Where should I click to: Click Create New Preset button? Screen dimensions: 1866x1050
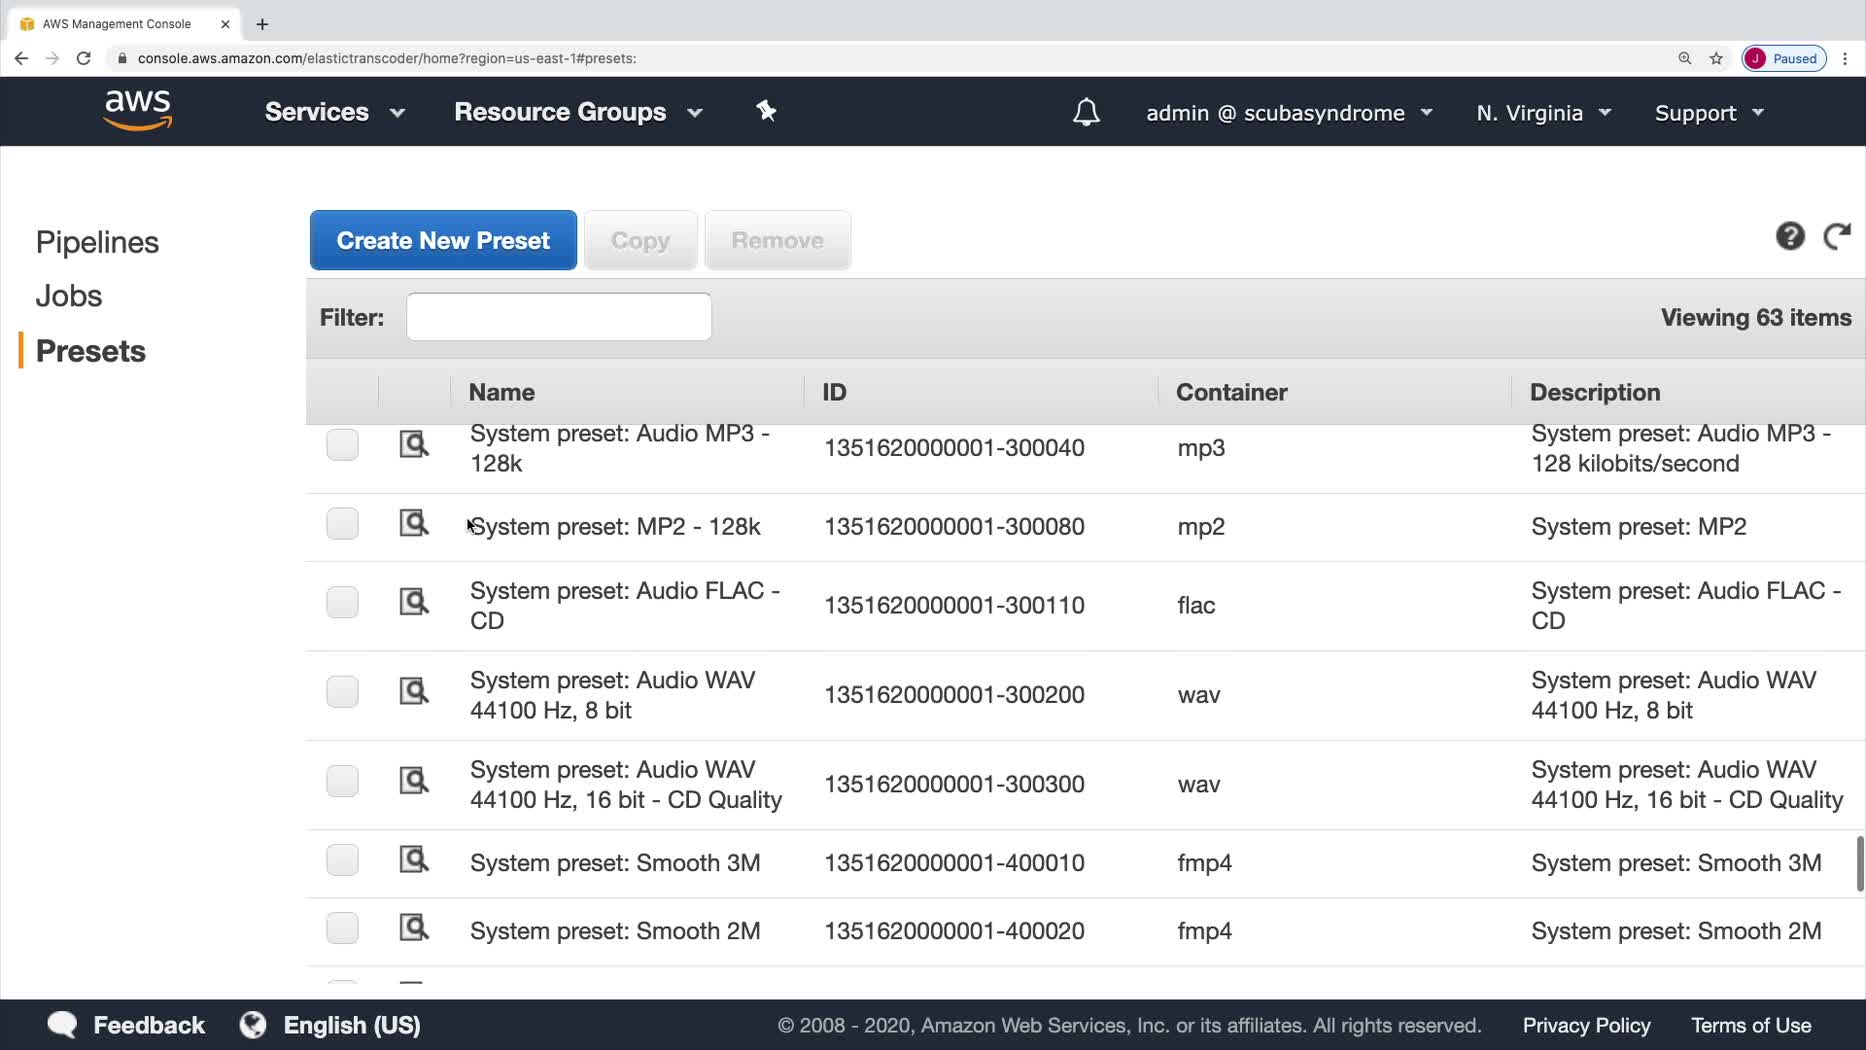443,240
